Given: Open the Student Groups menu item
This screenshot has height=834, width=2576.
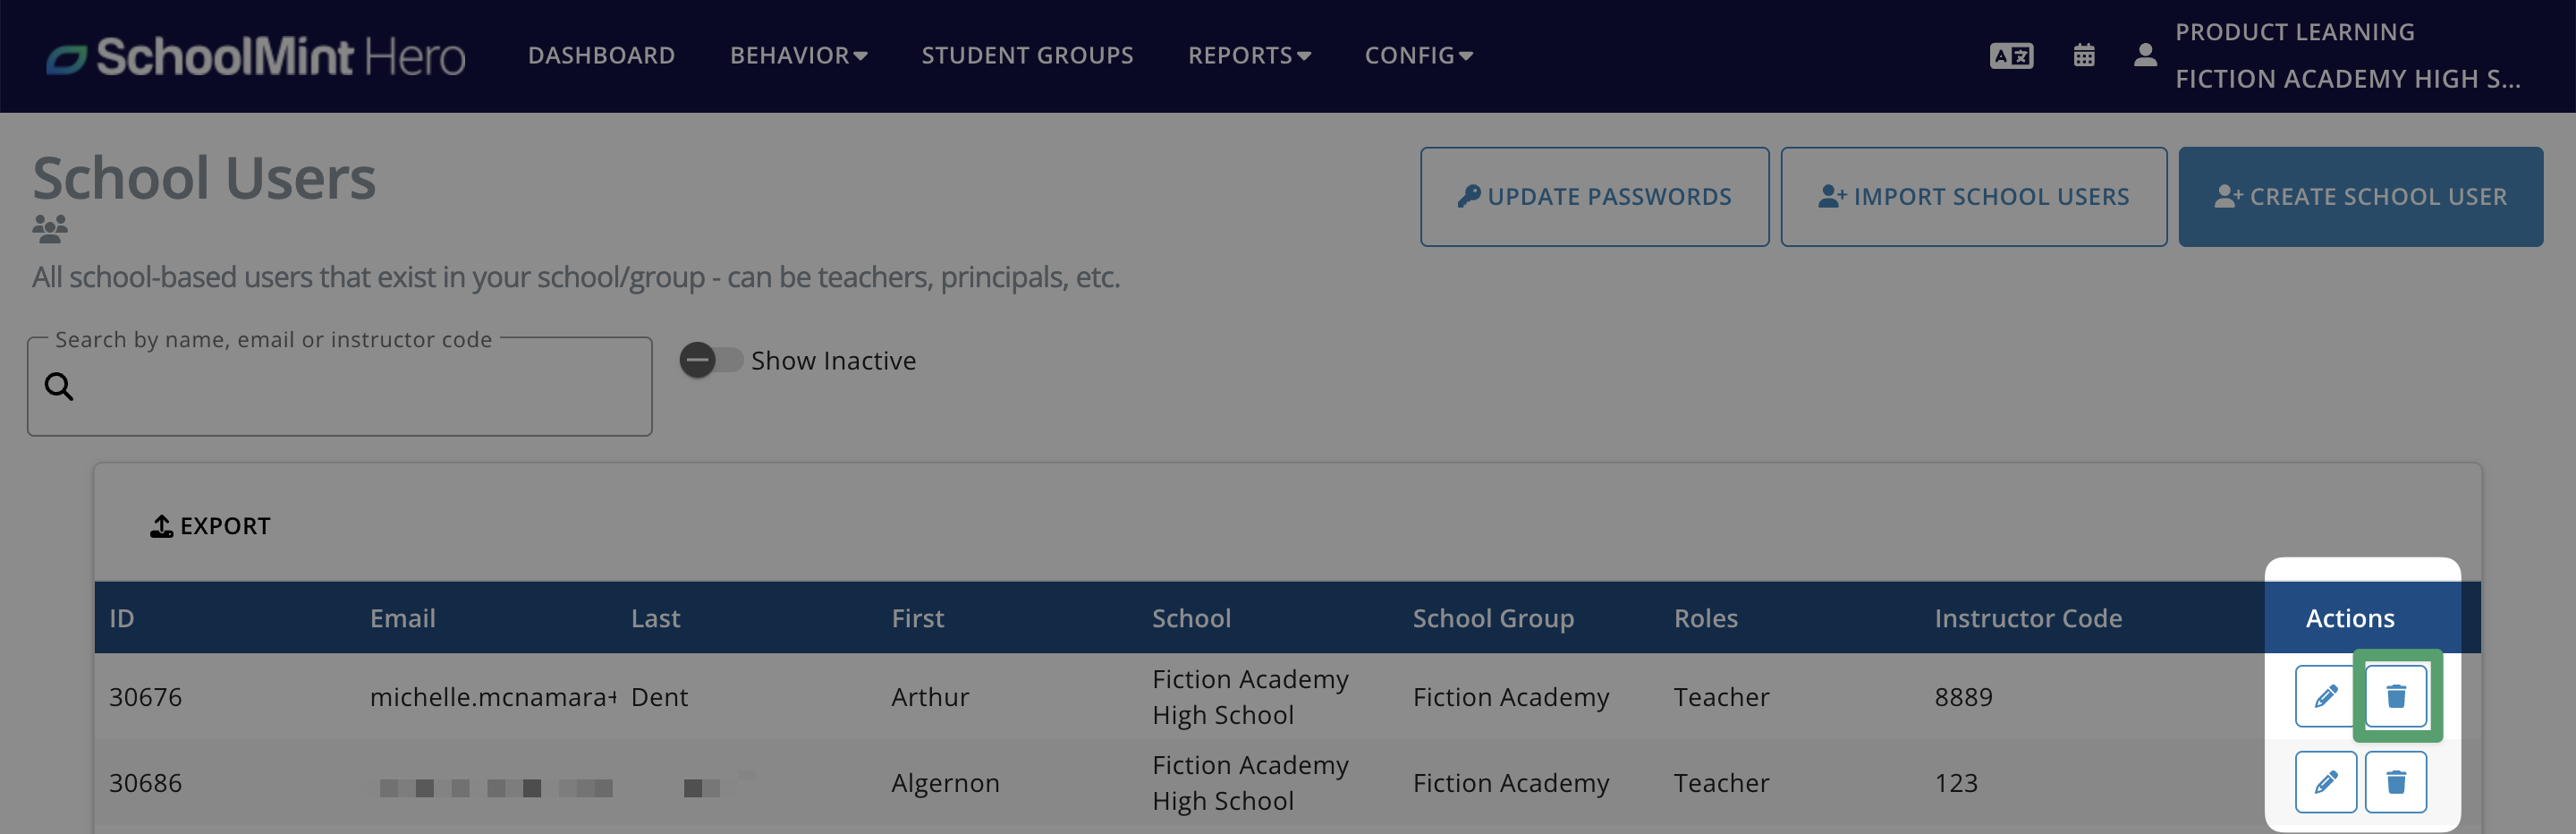Looking at the screenshot, I should 1027,56.
